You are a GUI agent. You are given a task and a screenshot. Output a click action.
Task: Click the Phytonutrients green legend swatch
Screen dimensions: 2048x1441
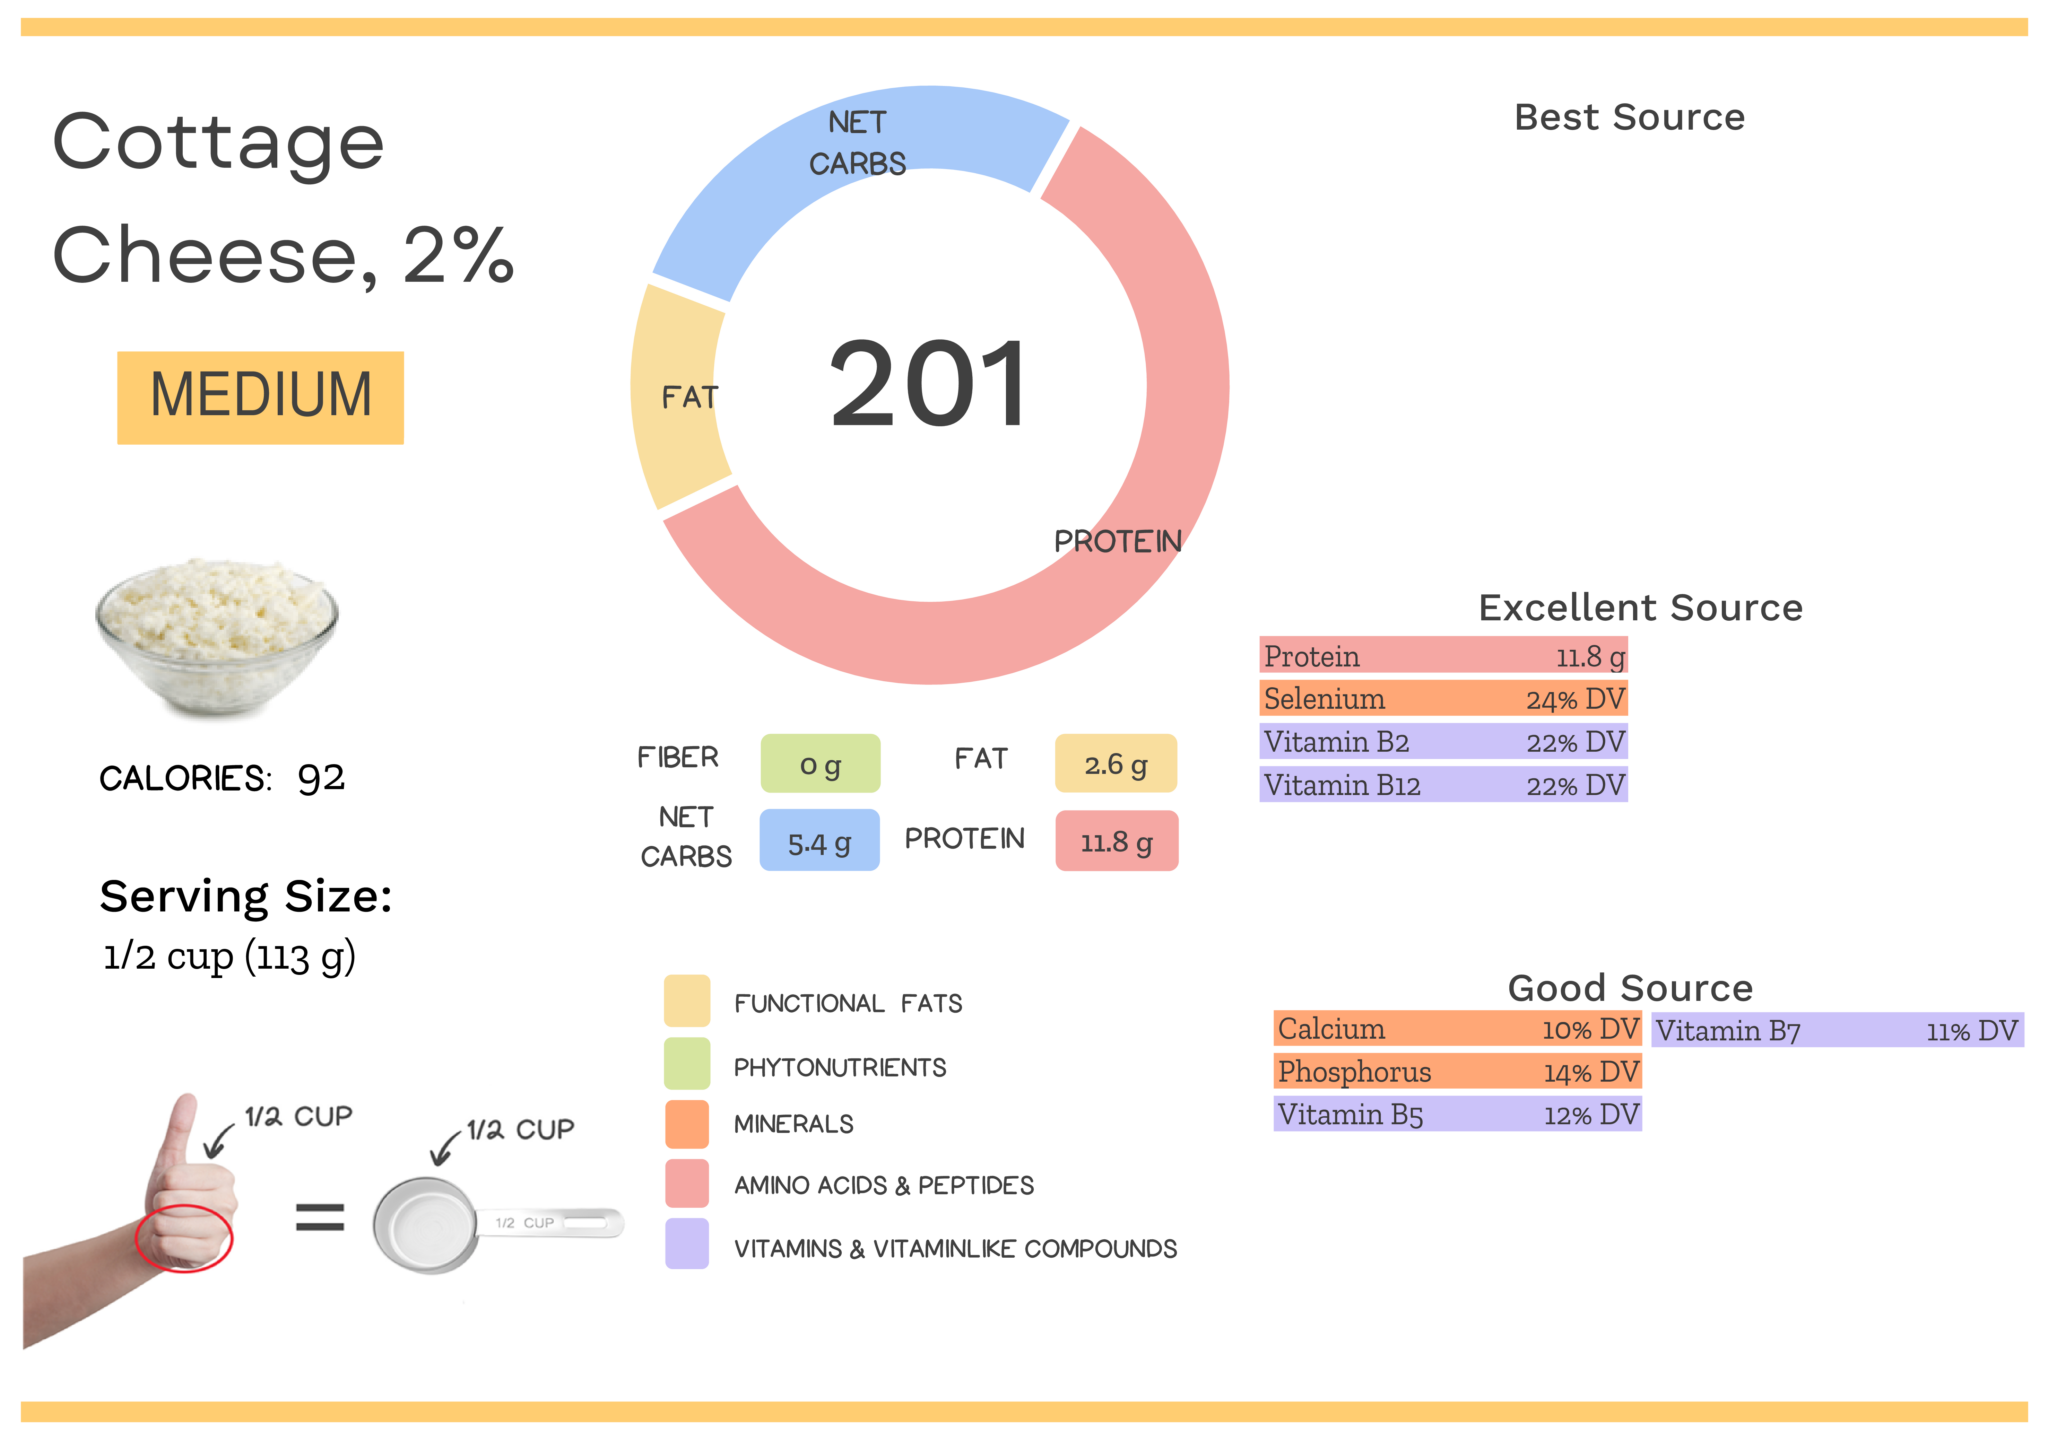(x=687, y=1064)
